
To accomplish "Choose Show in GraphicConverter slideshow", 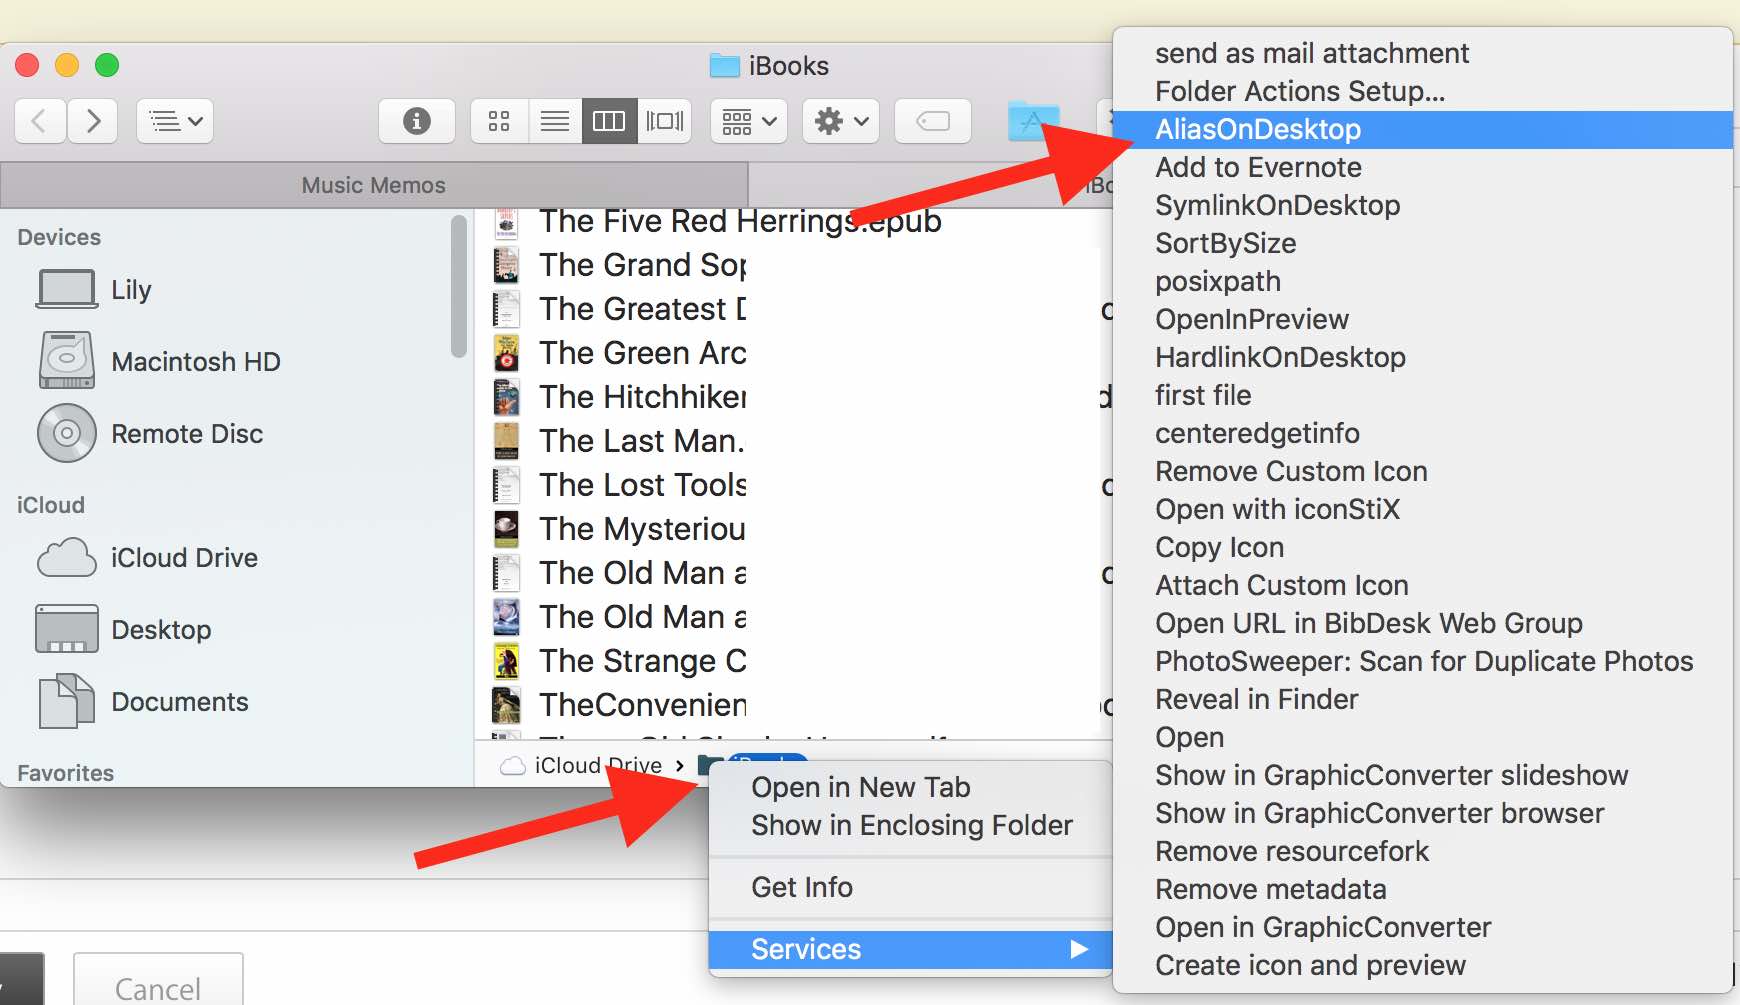I will click(x=1422, y=775).
